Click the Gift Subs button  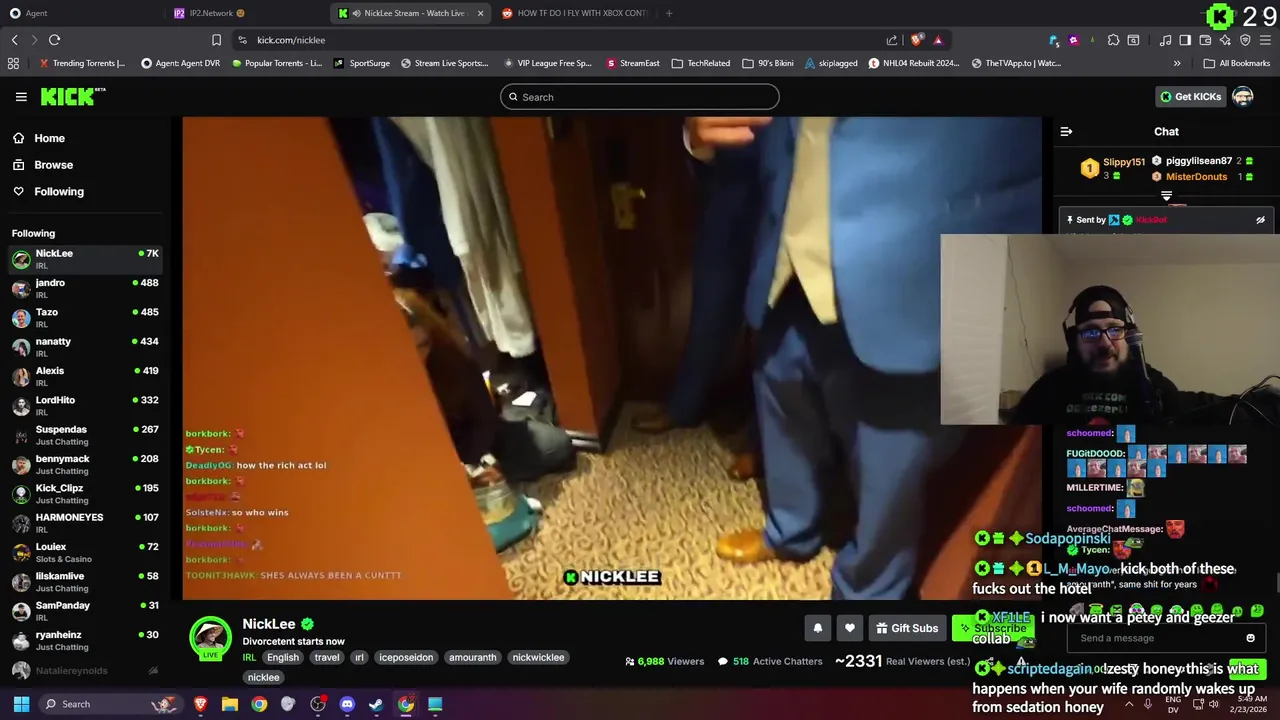pyautogui.click(x=907, y=628)
